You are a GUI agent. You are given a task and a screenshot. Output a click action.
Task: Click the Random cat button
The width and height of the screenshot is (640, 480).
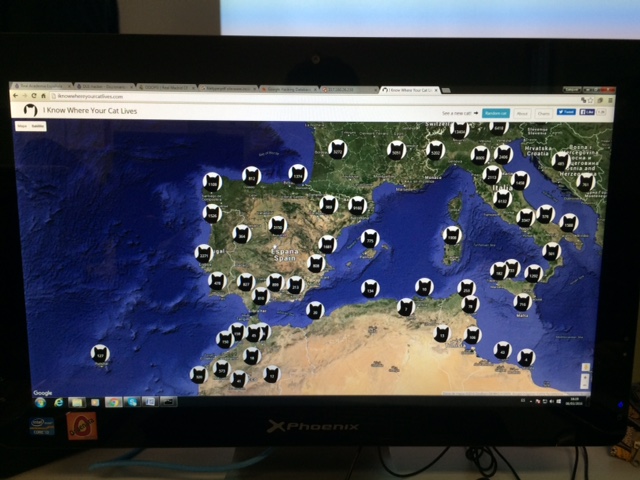point(496,113)
